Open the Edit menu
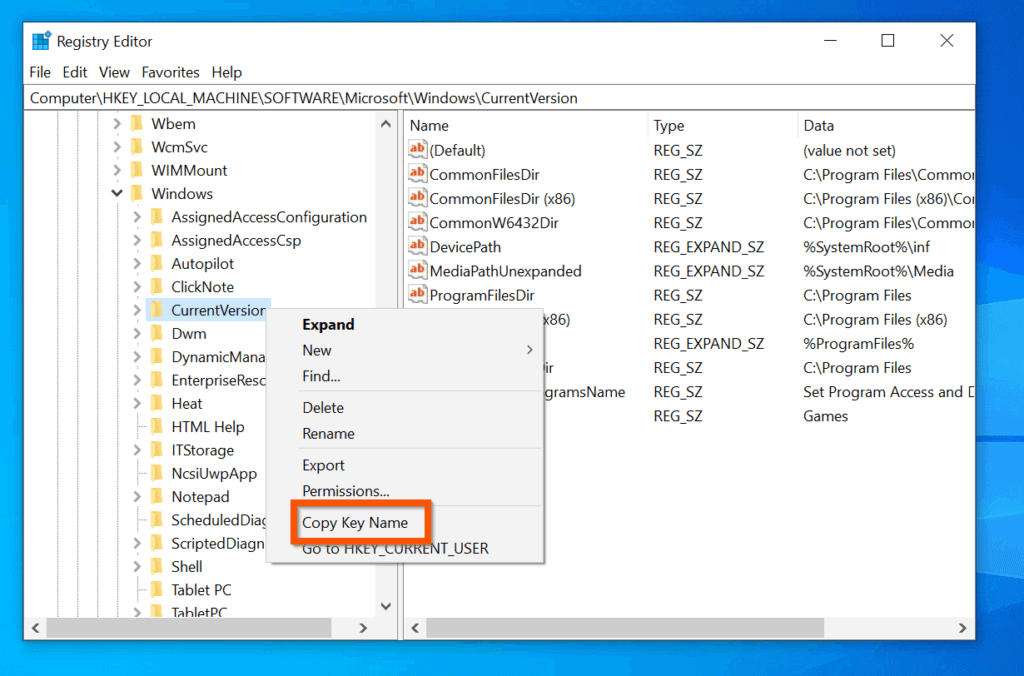The image size is (1024, 676). coord(74,72)
